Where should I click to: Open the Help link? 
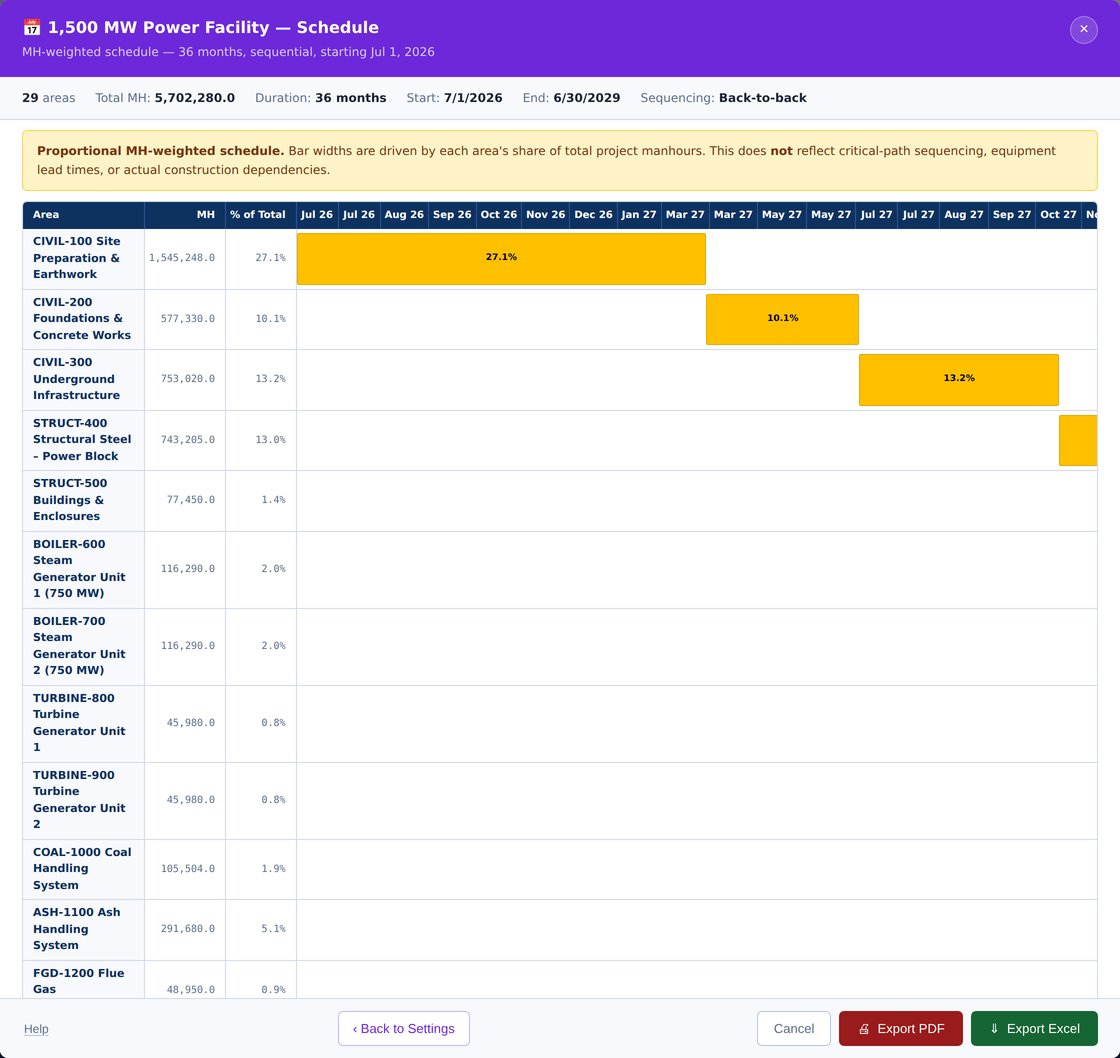[x=36, y=1029]
